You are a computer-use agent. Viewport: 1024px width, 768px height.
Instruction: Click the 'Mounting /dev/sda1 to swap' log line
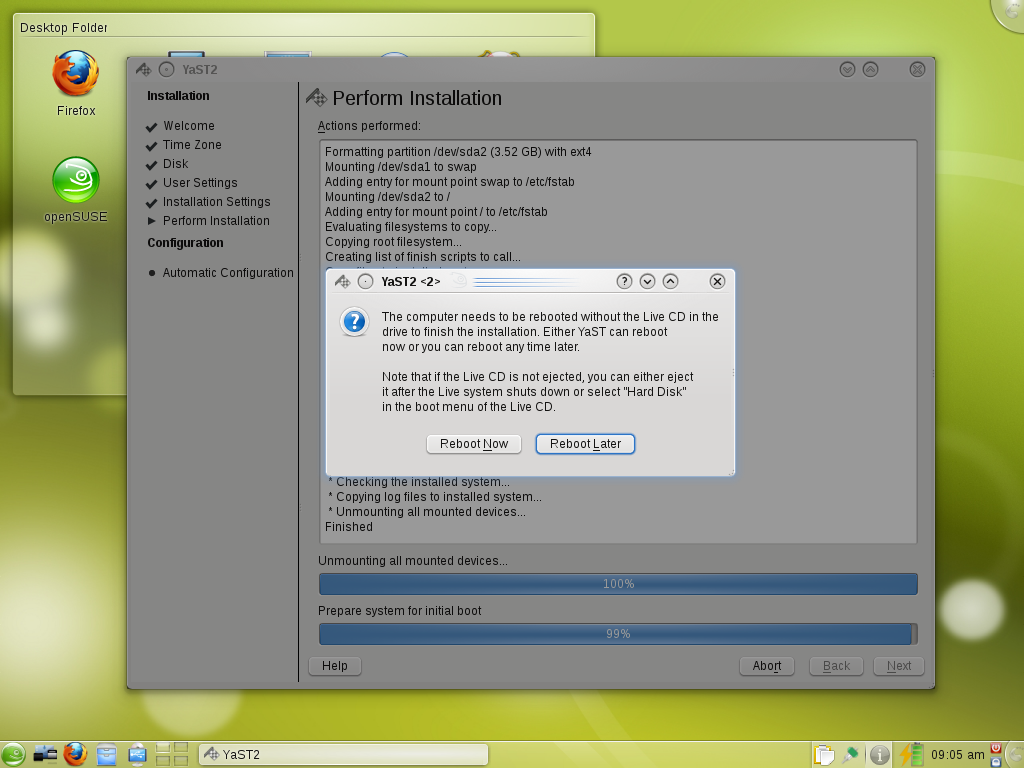400,167
